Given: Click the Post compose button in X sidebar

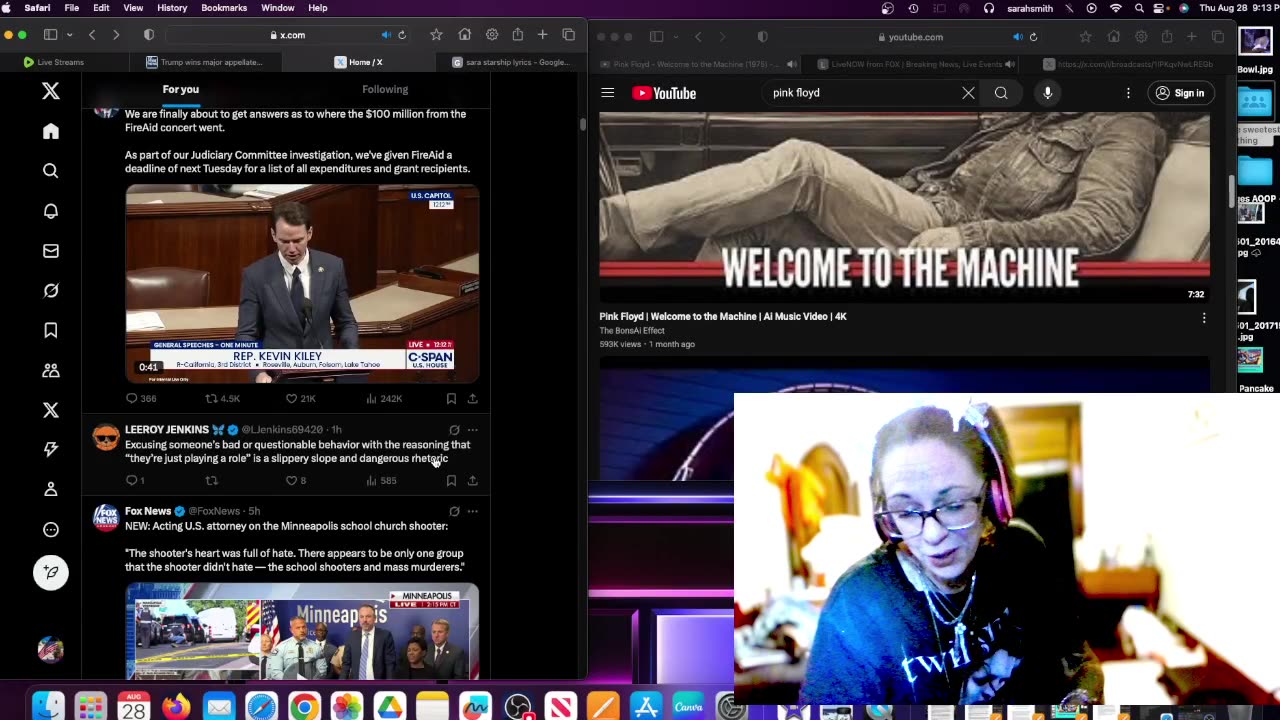Looking at the screenshot, I should click(51, 572).
